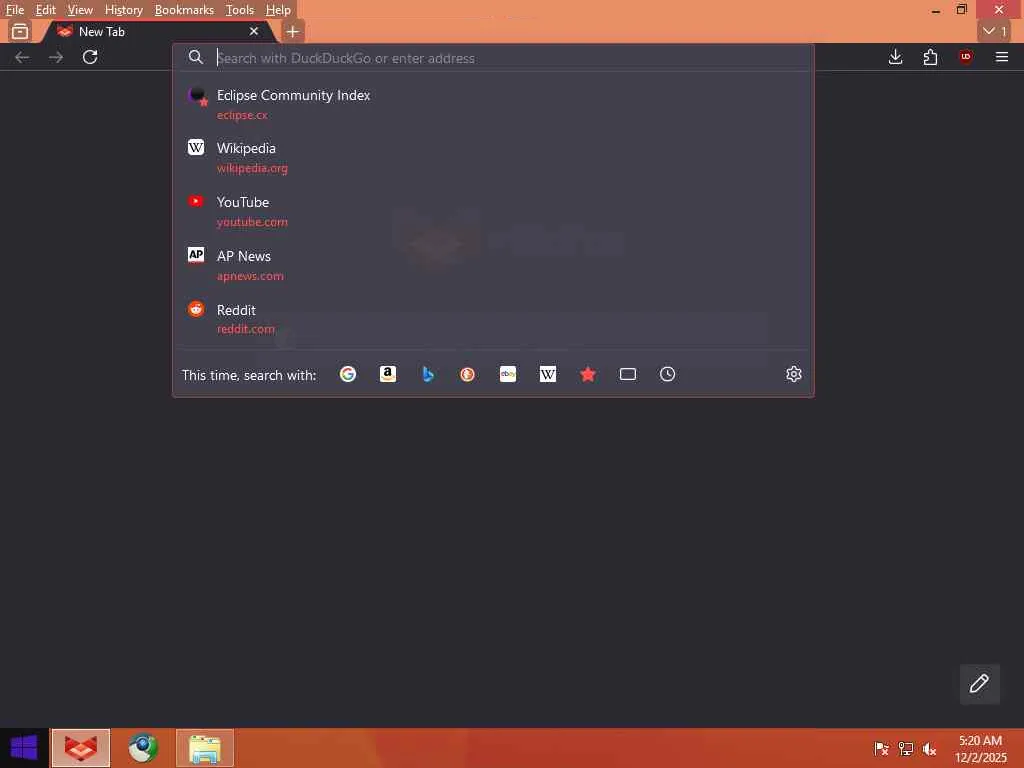Click the browser icon in the taskbar
1024x768 pixels.
click(81, 748)
